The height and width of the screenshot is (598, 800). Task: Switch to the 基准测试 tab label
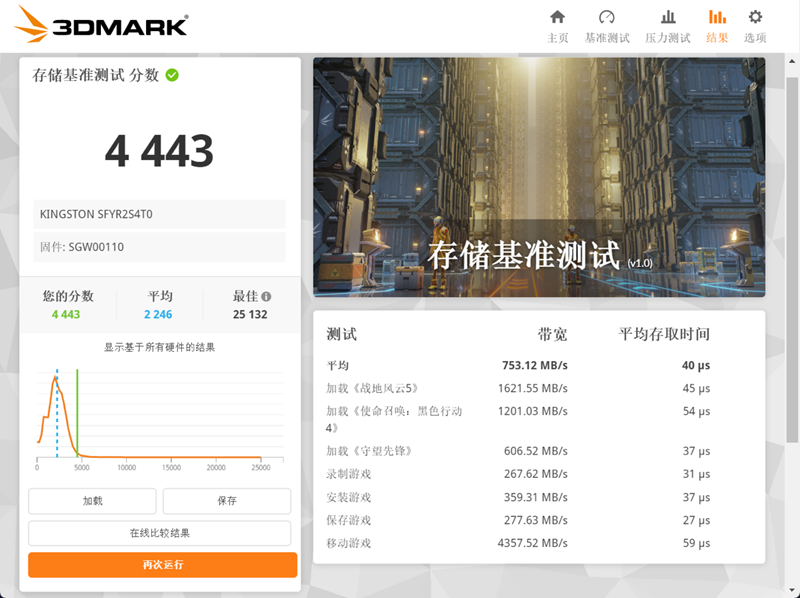pyautogui.click(x=607, y=38)
